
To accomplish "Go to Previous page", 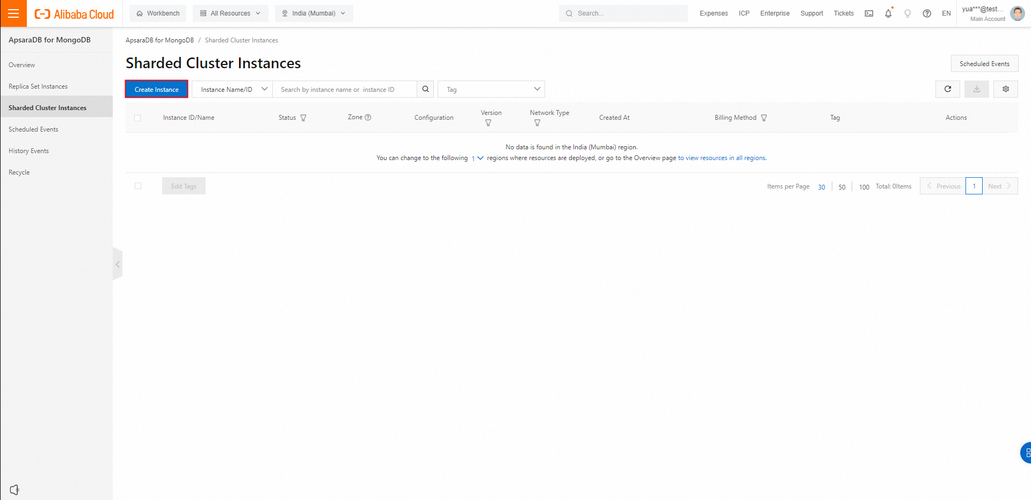I will click(944, 186).
